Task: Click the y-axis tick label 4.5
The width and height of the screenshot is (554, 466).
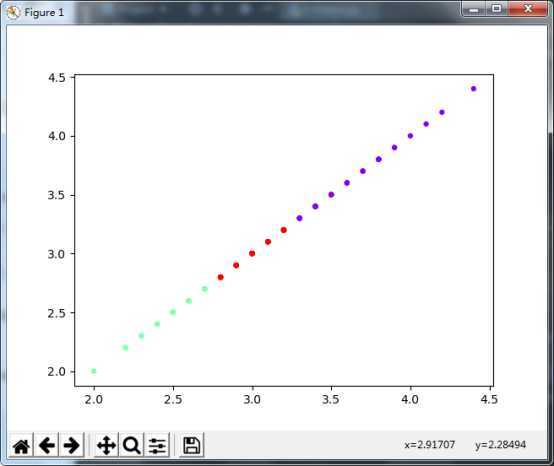Action: point(57,78)
